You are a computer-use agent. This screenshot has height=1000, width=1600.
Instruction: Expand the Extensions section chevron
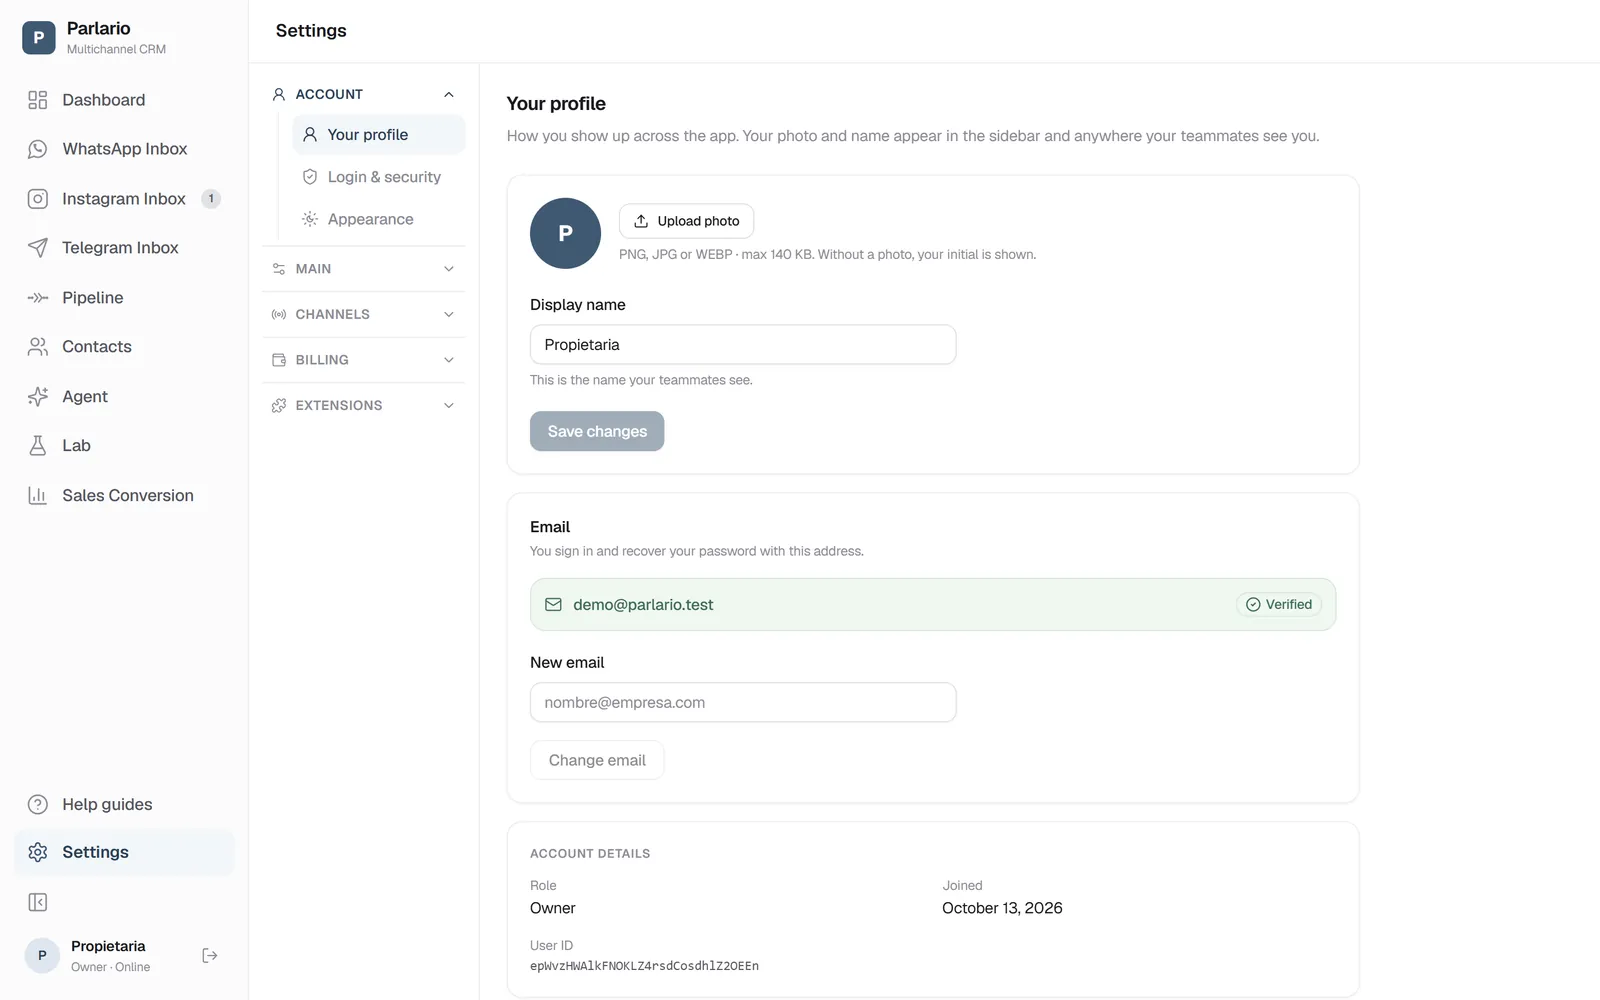(449, 405)
